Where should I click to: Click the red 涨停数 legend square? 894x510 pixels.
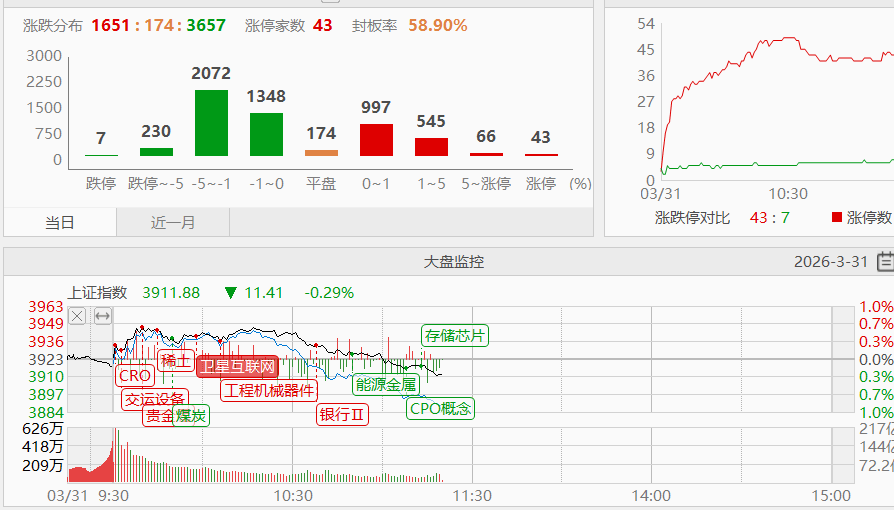(836, 217)
